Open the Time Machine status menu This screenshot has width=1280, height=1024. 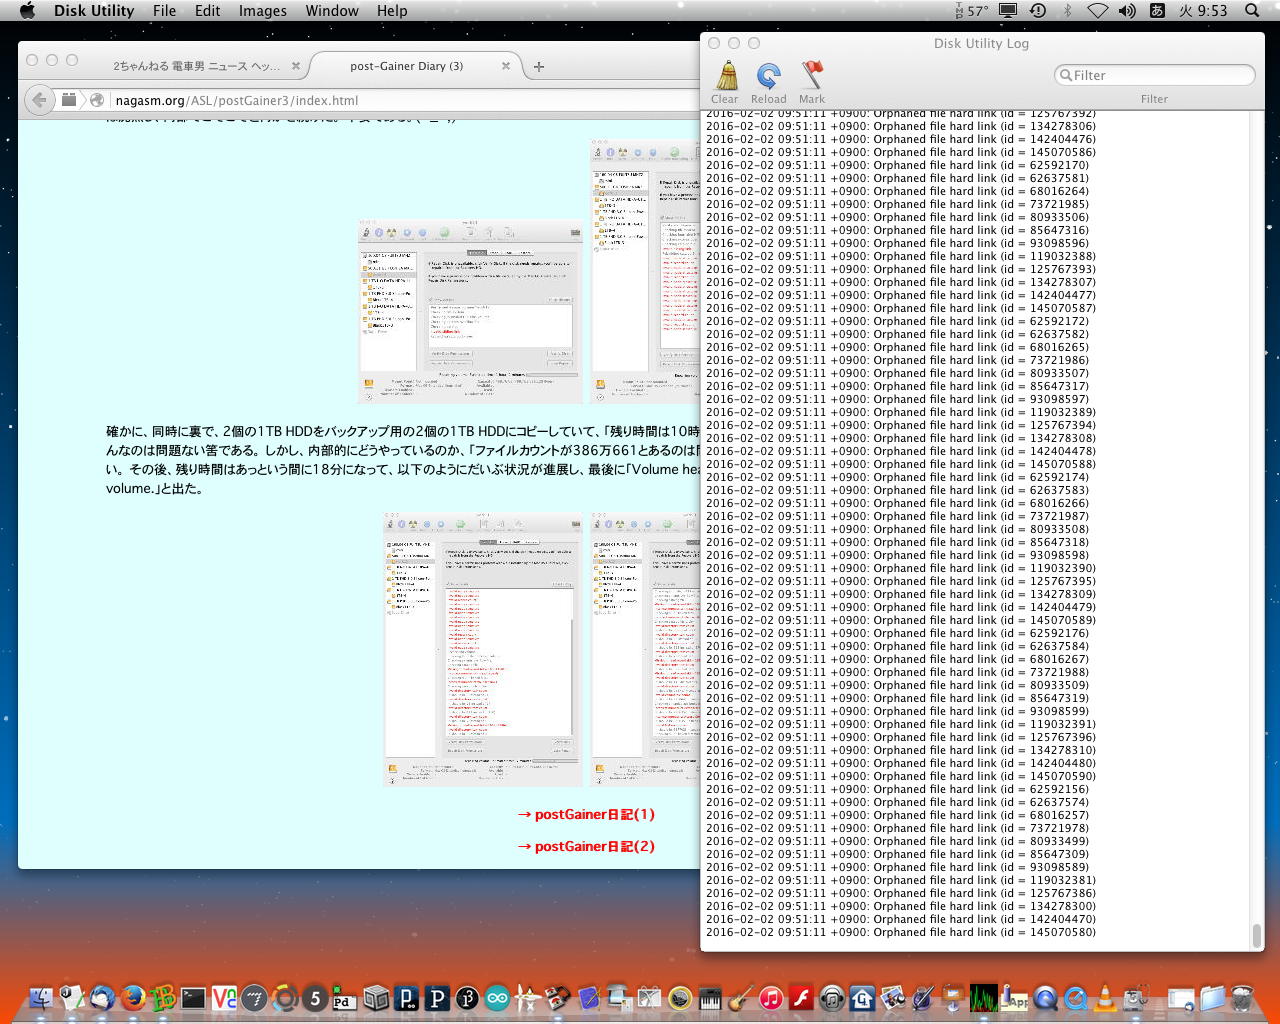click(1038, 11)
